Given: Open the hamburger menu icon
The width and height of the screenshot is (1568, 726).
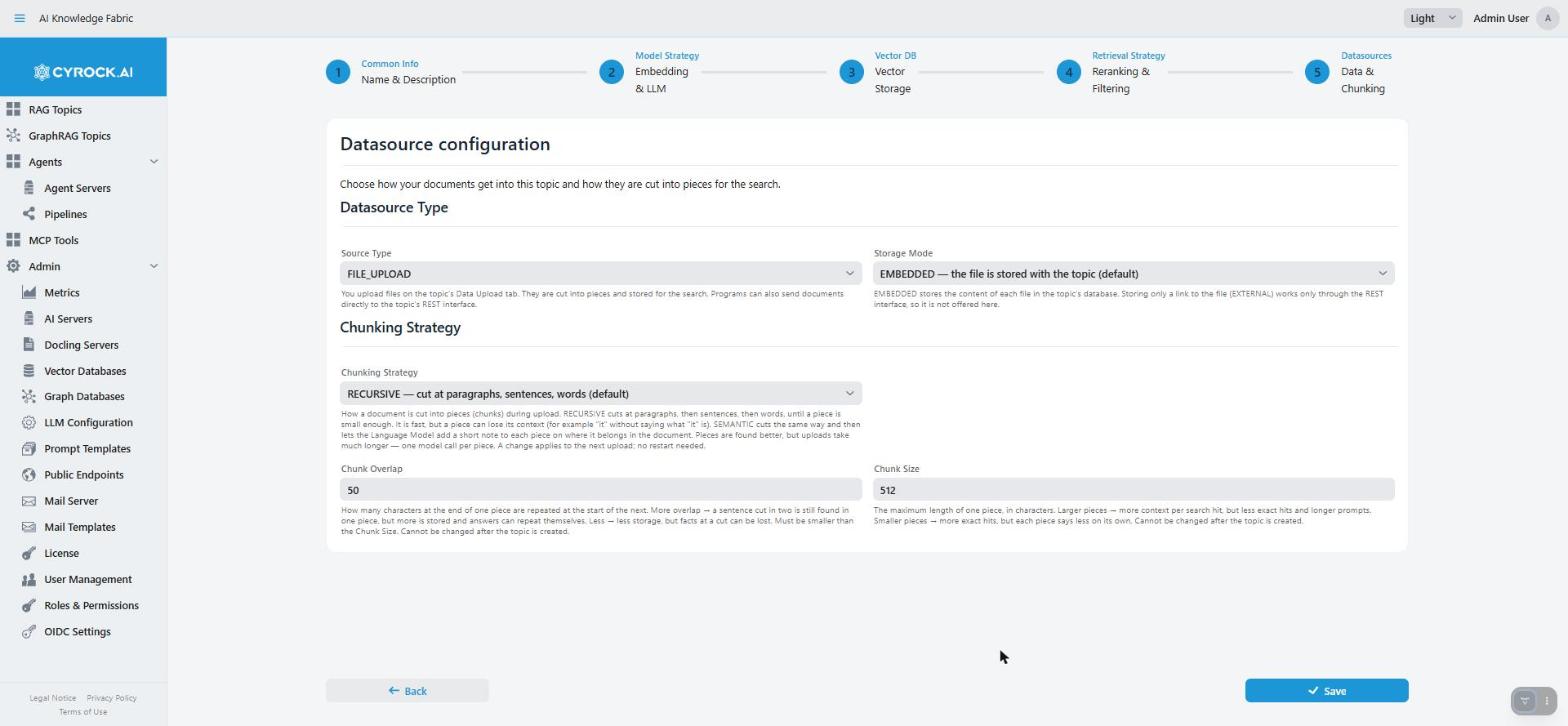Looking at the screenshot, I should click(19, 18).
